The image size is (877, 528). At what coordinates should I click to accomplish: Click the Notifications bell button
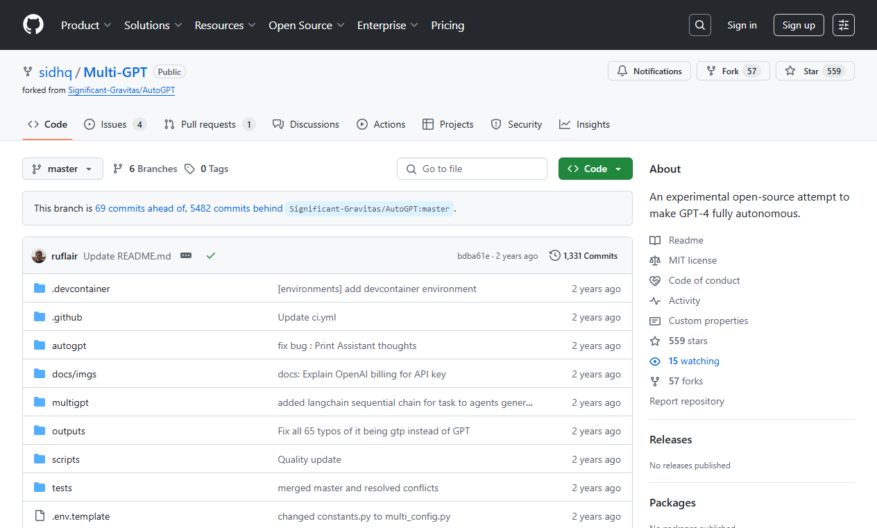point(649,71)
